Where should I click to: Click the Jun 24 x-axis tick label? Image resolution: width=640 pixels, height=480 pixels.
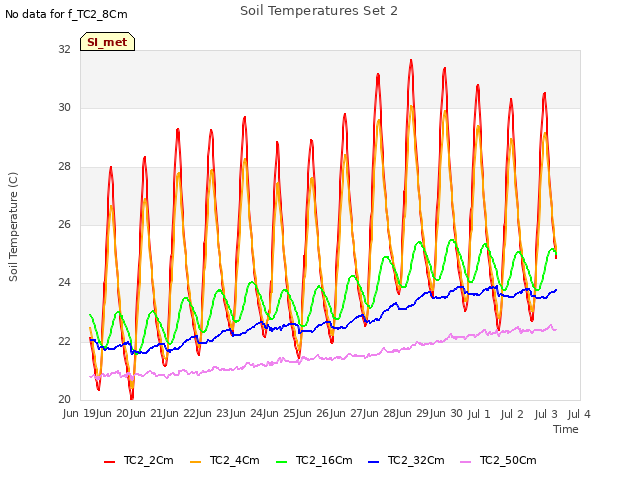pos(247,413)
